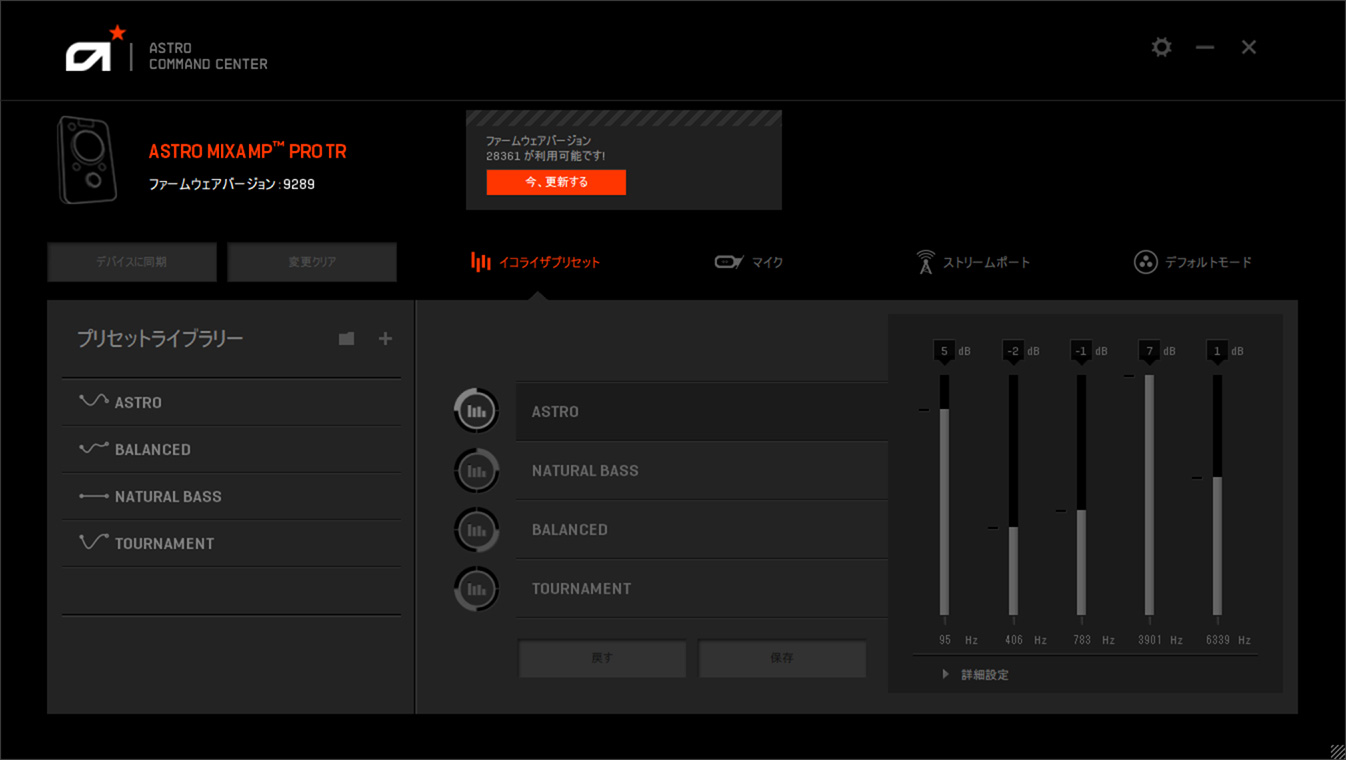This screenshot has height=760, width=1346.
Task: Switch to the マイク tab
Action: coord(749,262)
